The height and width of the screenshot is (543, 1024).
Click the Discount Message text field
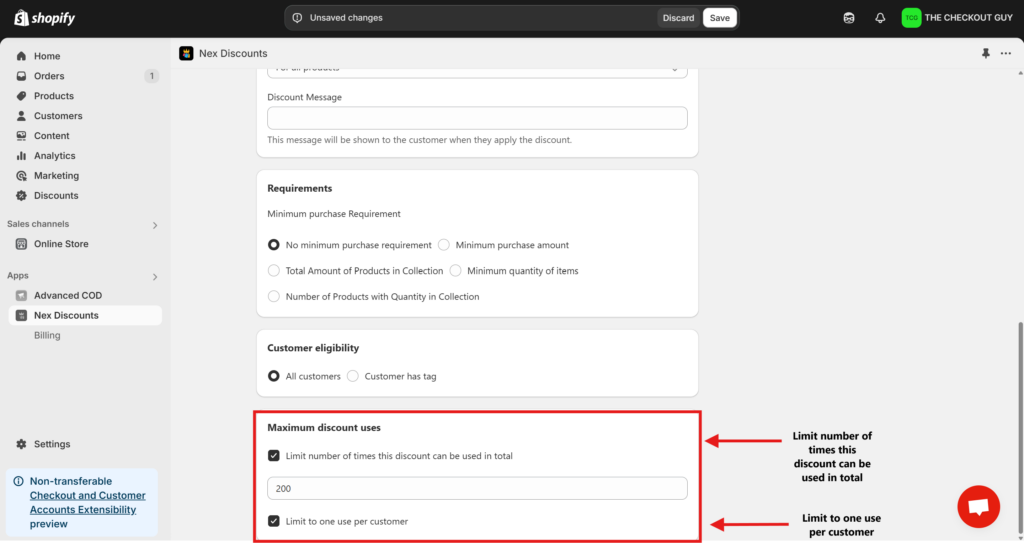tap(477, 118)
